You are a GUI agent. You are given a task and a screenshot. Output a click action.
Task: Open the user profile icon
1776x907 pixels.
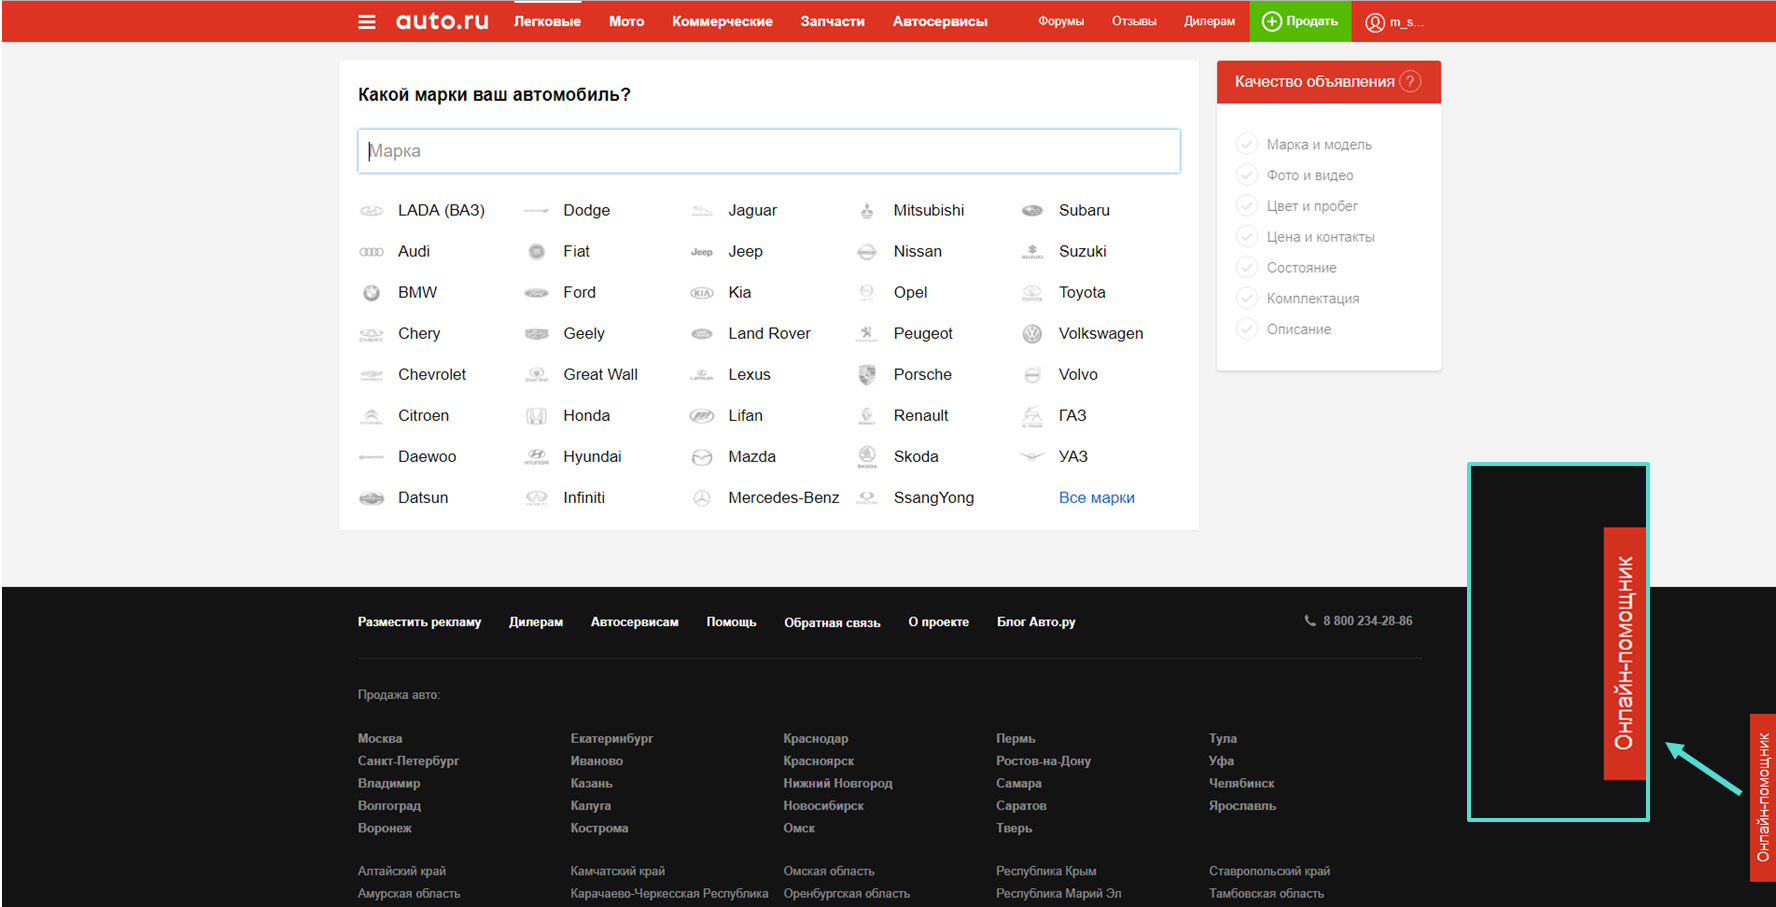1375,22
